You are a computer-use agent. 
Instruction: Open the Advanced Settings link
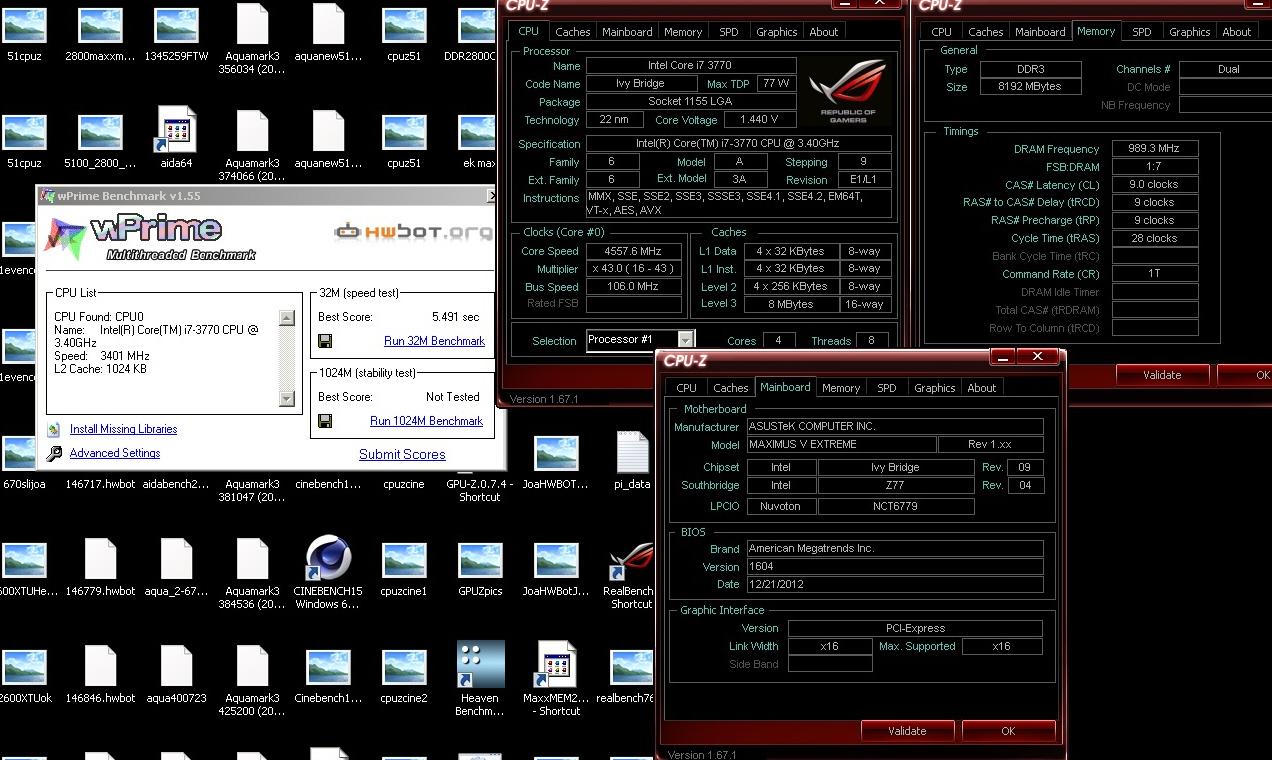click(115, 453)
